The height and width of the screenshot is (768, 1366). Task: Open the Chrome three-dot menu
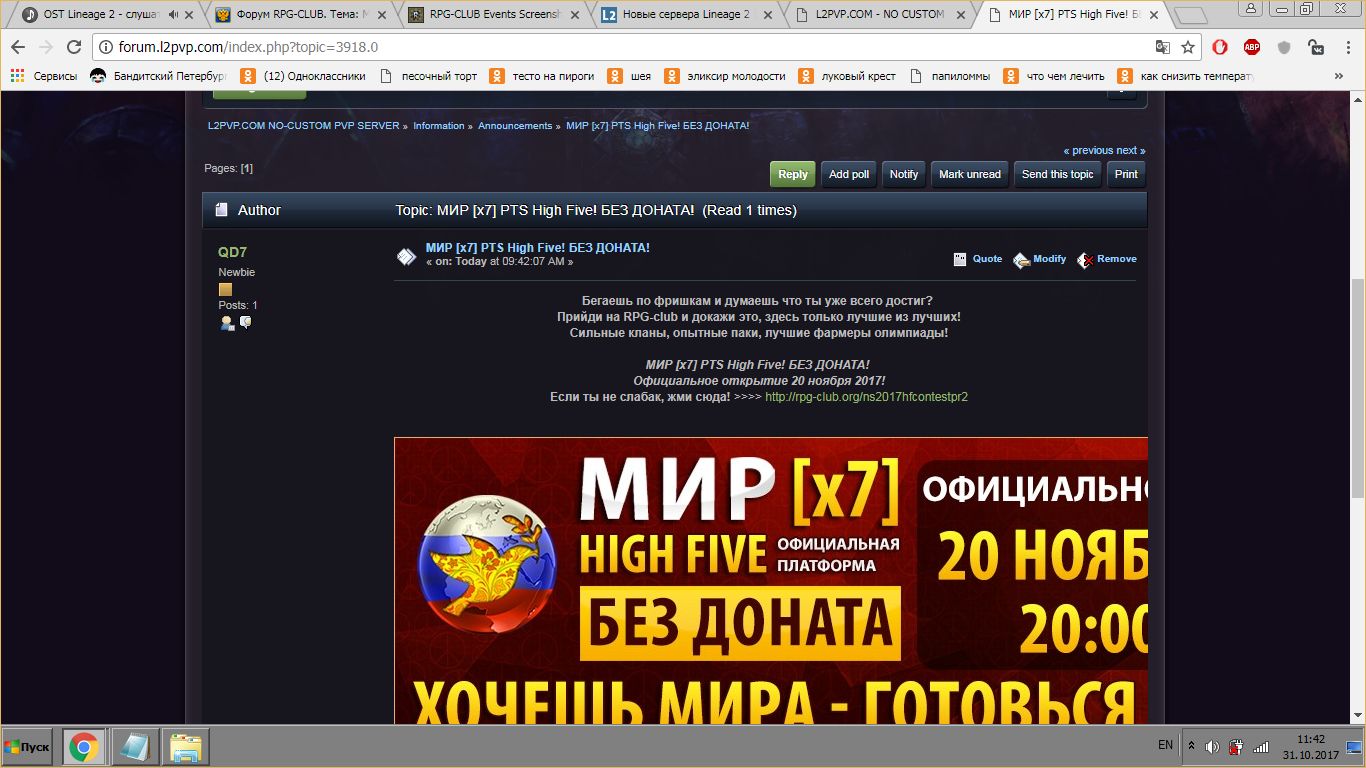click(1348, 47)
